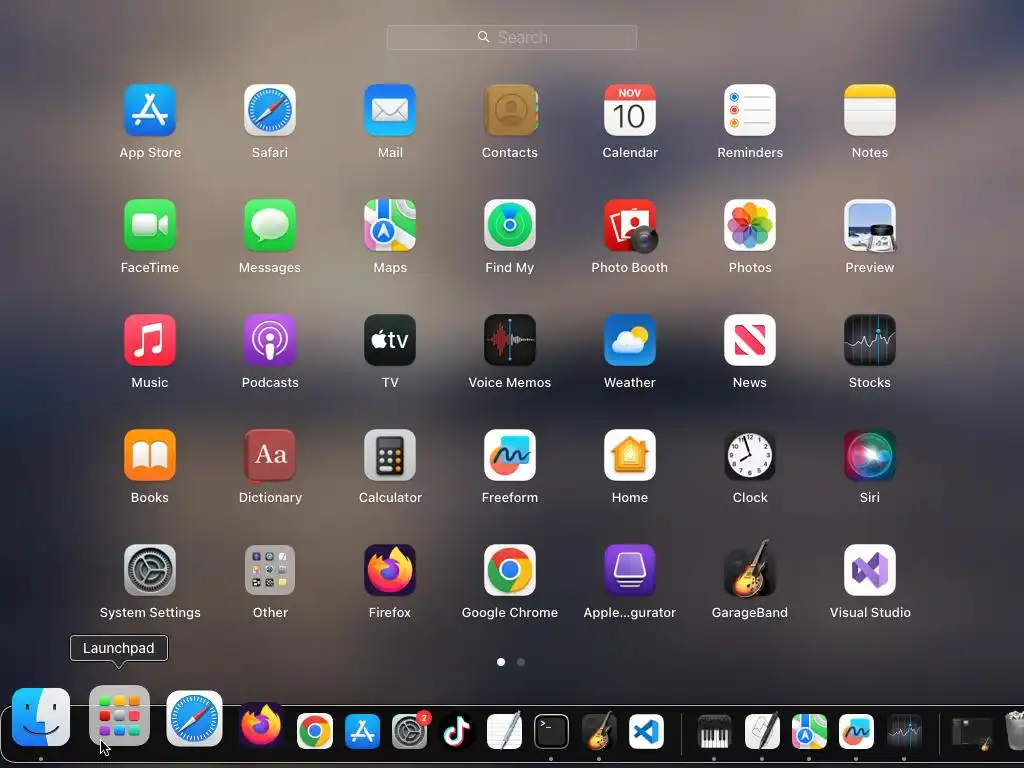This screenshot has width=1024, height=768.
Task: Open the Photos app
Action: [x=750, y=225]
